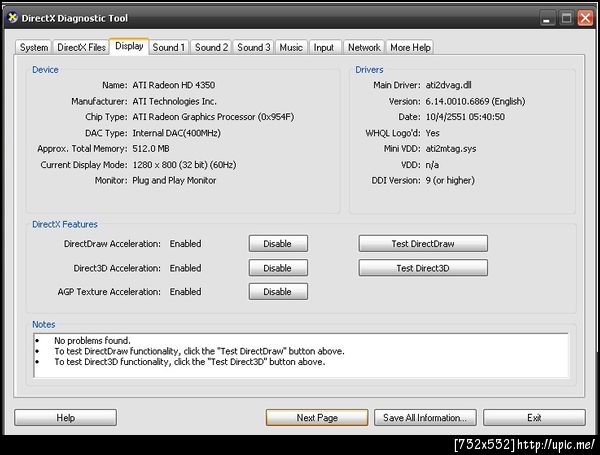Image resolution: width=600 pixels, height=455 pixels.
Task: Click Enabled status beside Direct3D Acceleration
Action: 185,268
